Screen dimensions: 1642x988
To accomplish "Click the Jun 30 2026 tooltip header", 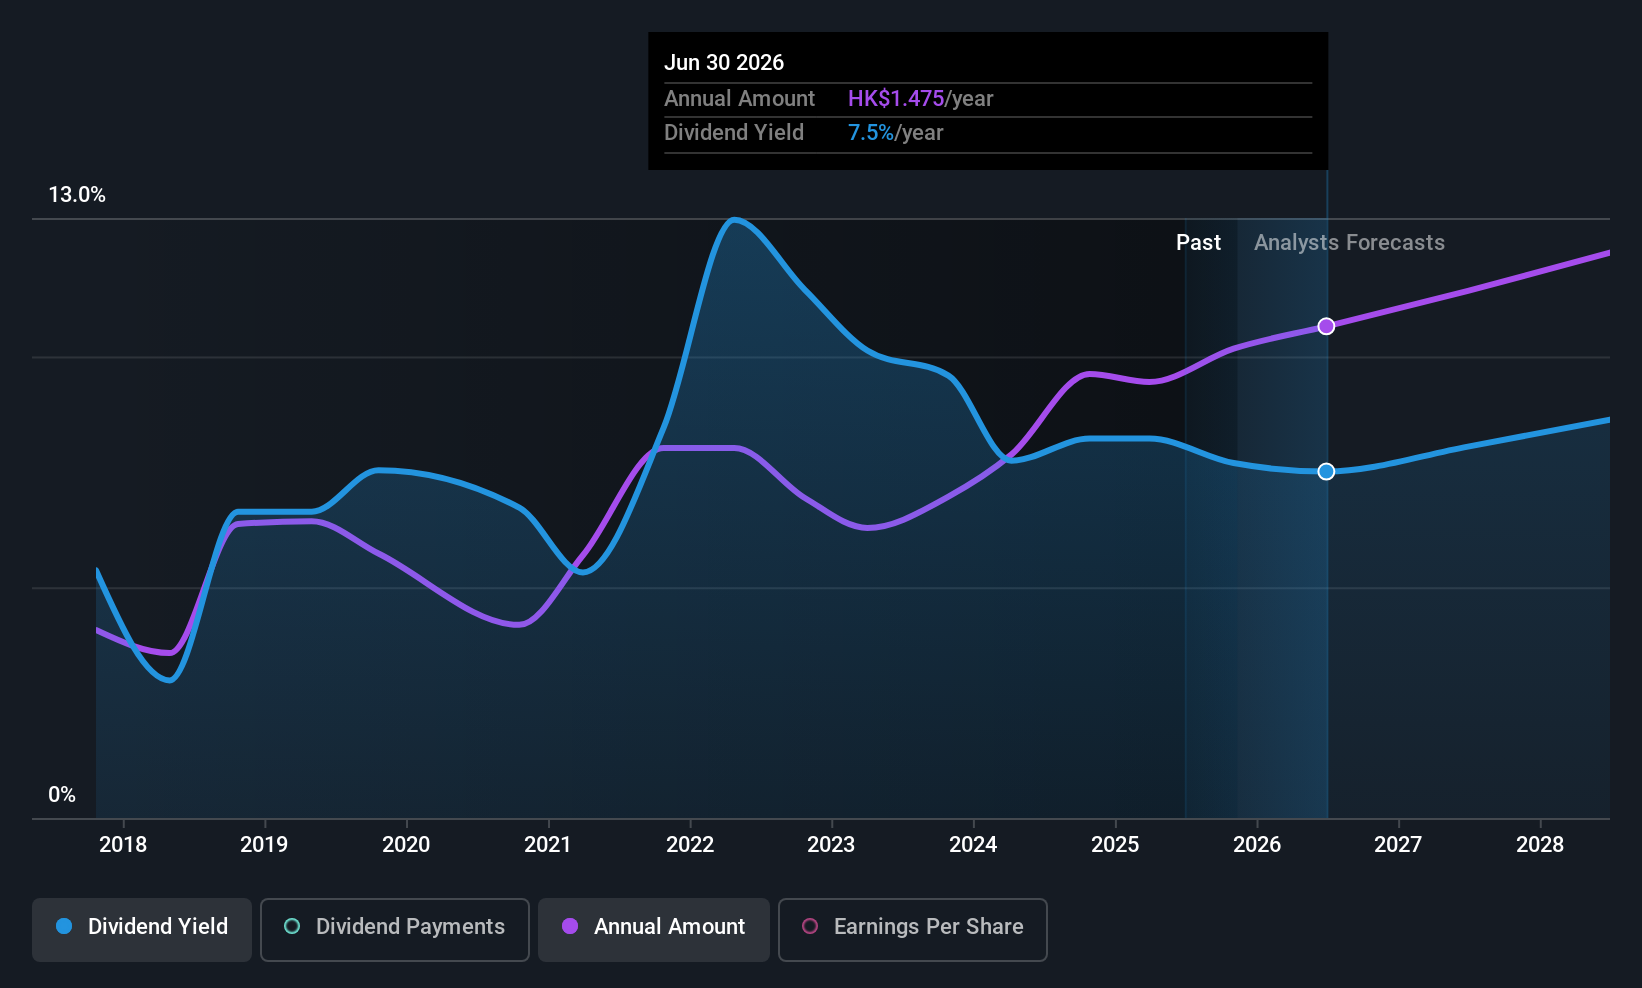I will pos(724,61).
